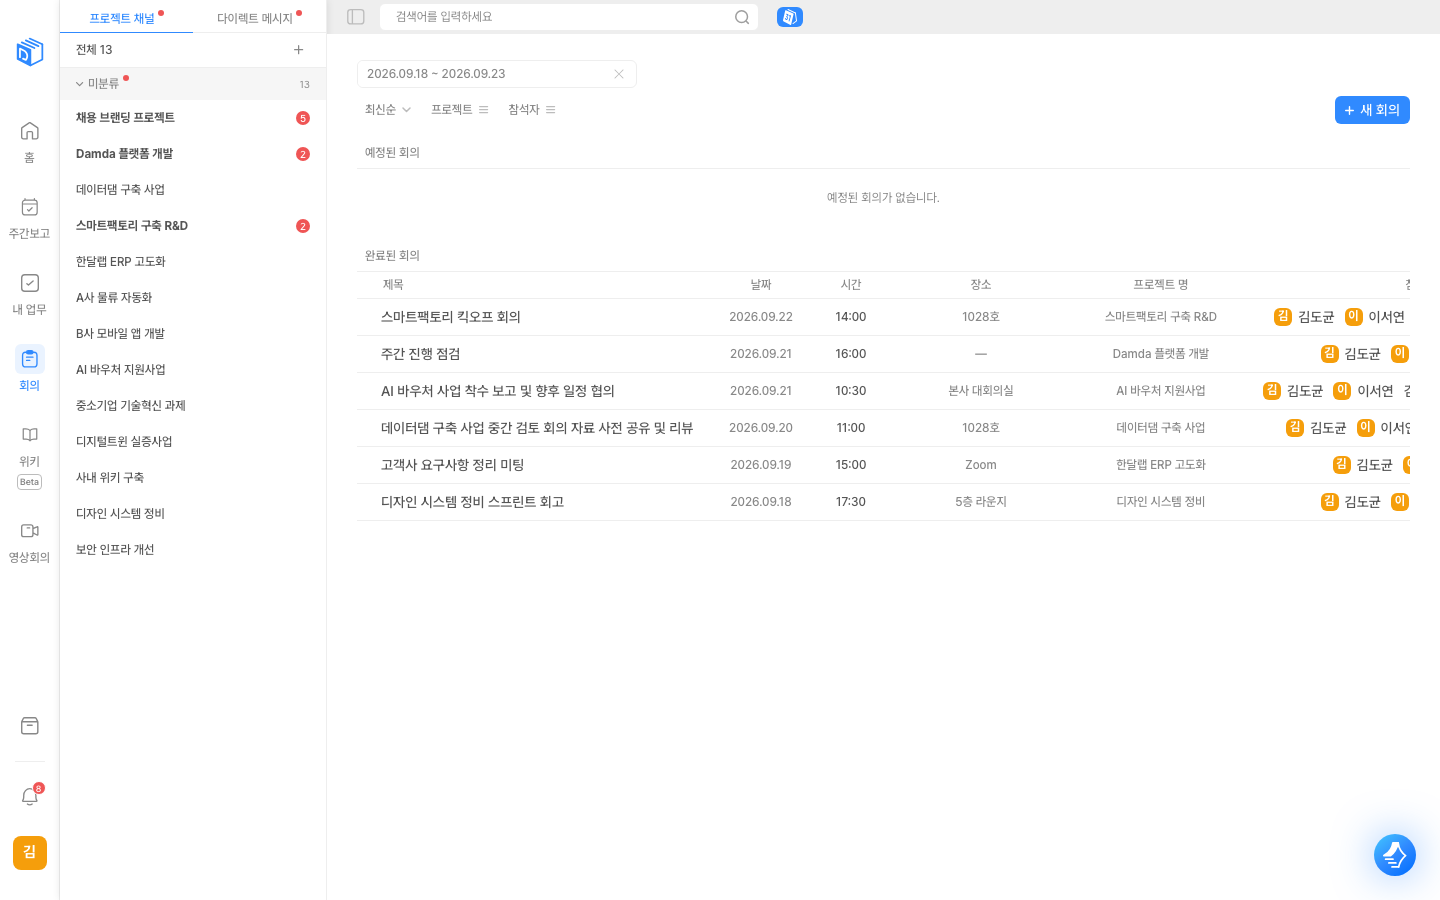This screenshot has width=1440, height=900.
Task: Add a channel with the plus icon
Action: click(298, 50)
